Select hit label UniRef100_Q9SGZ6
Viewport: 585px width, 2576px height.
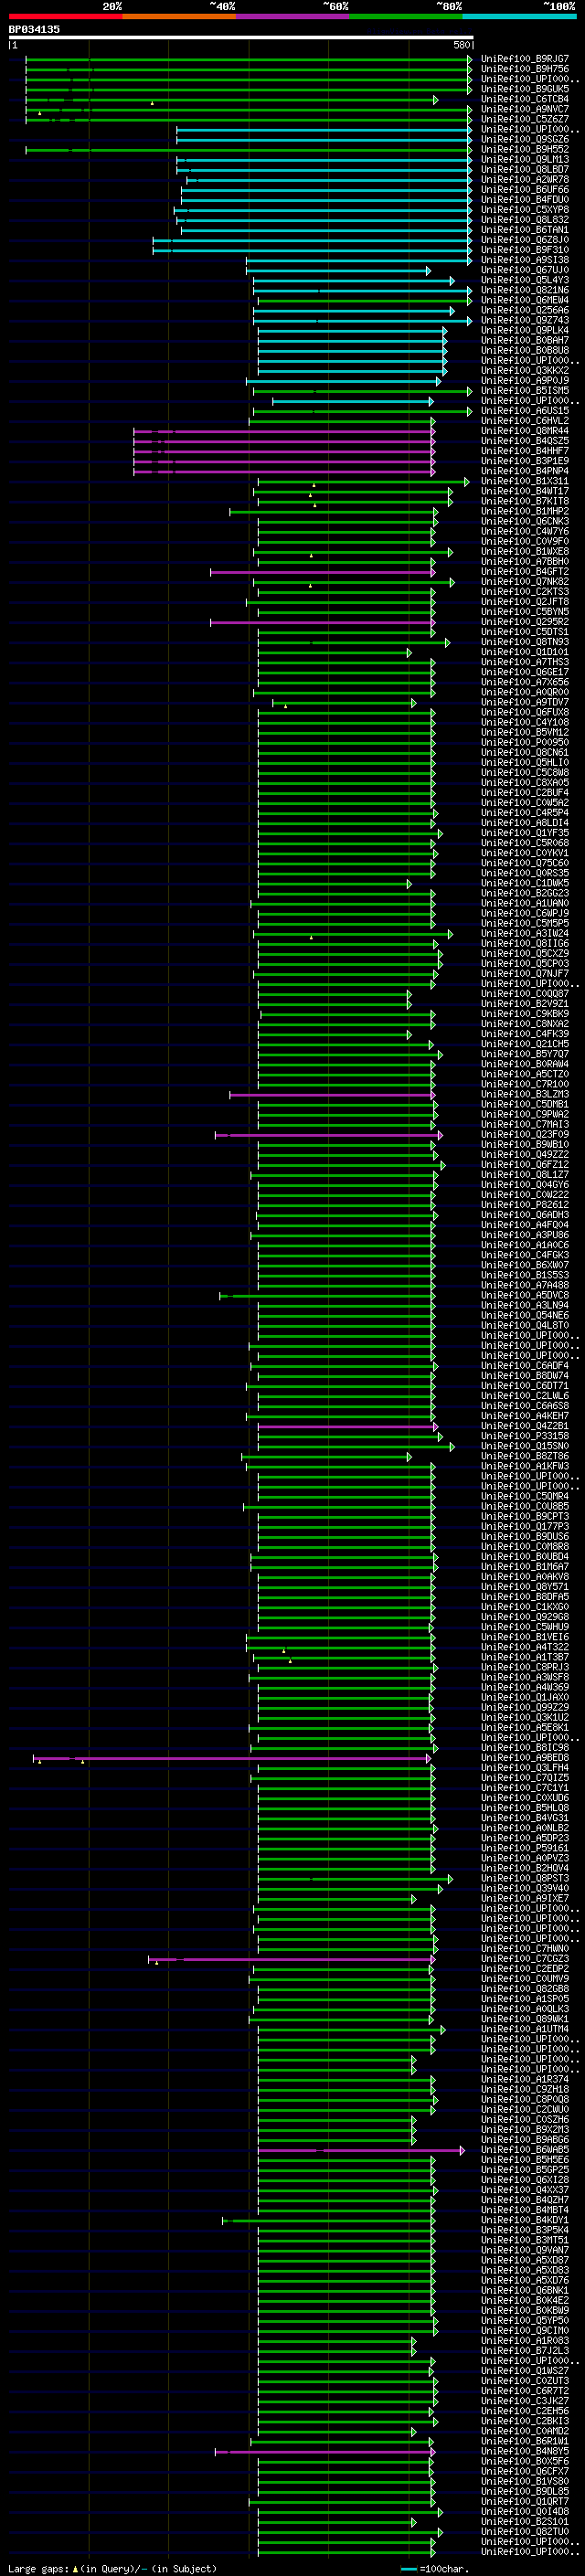(x=525, y=139)
